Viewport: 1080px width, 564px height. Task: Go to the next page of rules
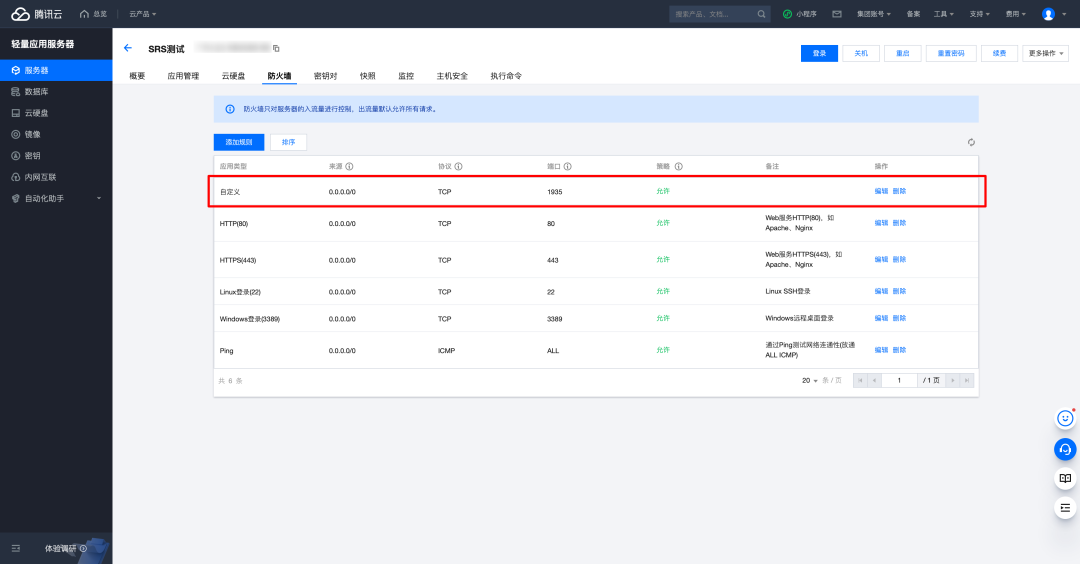(953, 380)
